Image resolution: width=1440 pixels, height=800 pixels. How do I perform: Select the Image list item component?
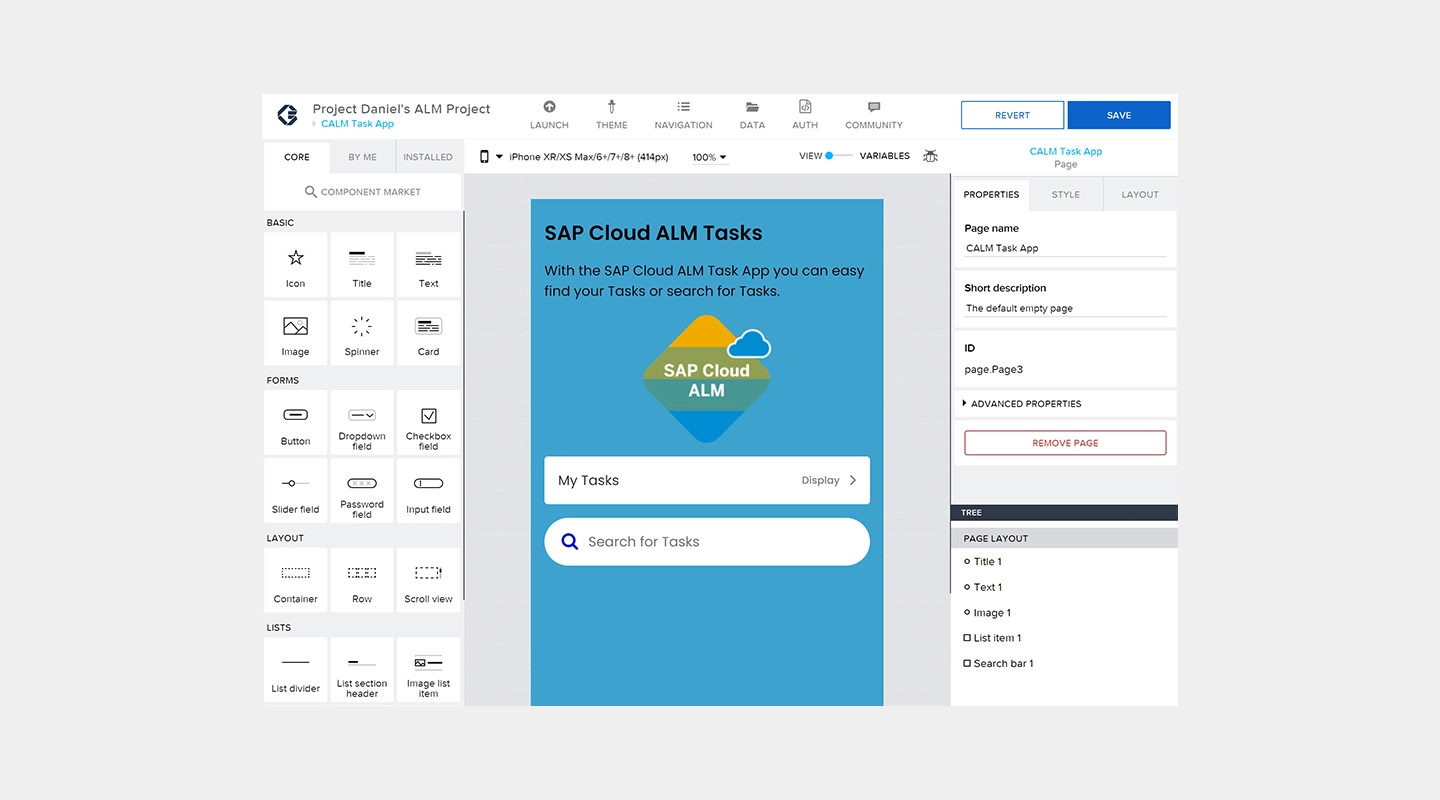(428, 670)
